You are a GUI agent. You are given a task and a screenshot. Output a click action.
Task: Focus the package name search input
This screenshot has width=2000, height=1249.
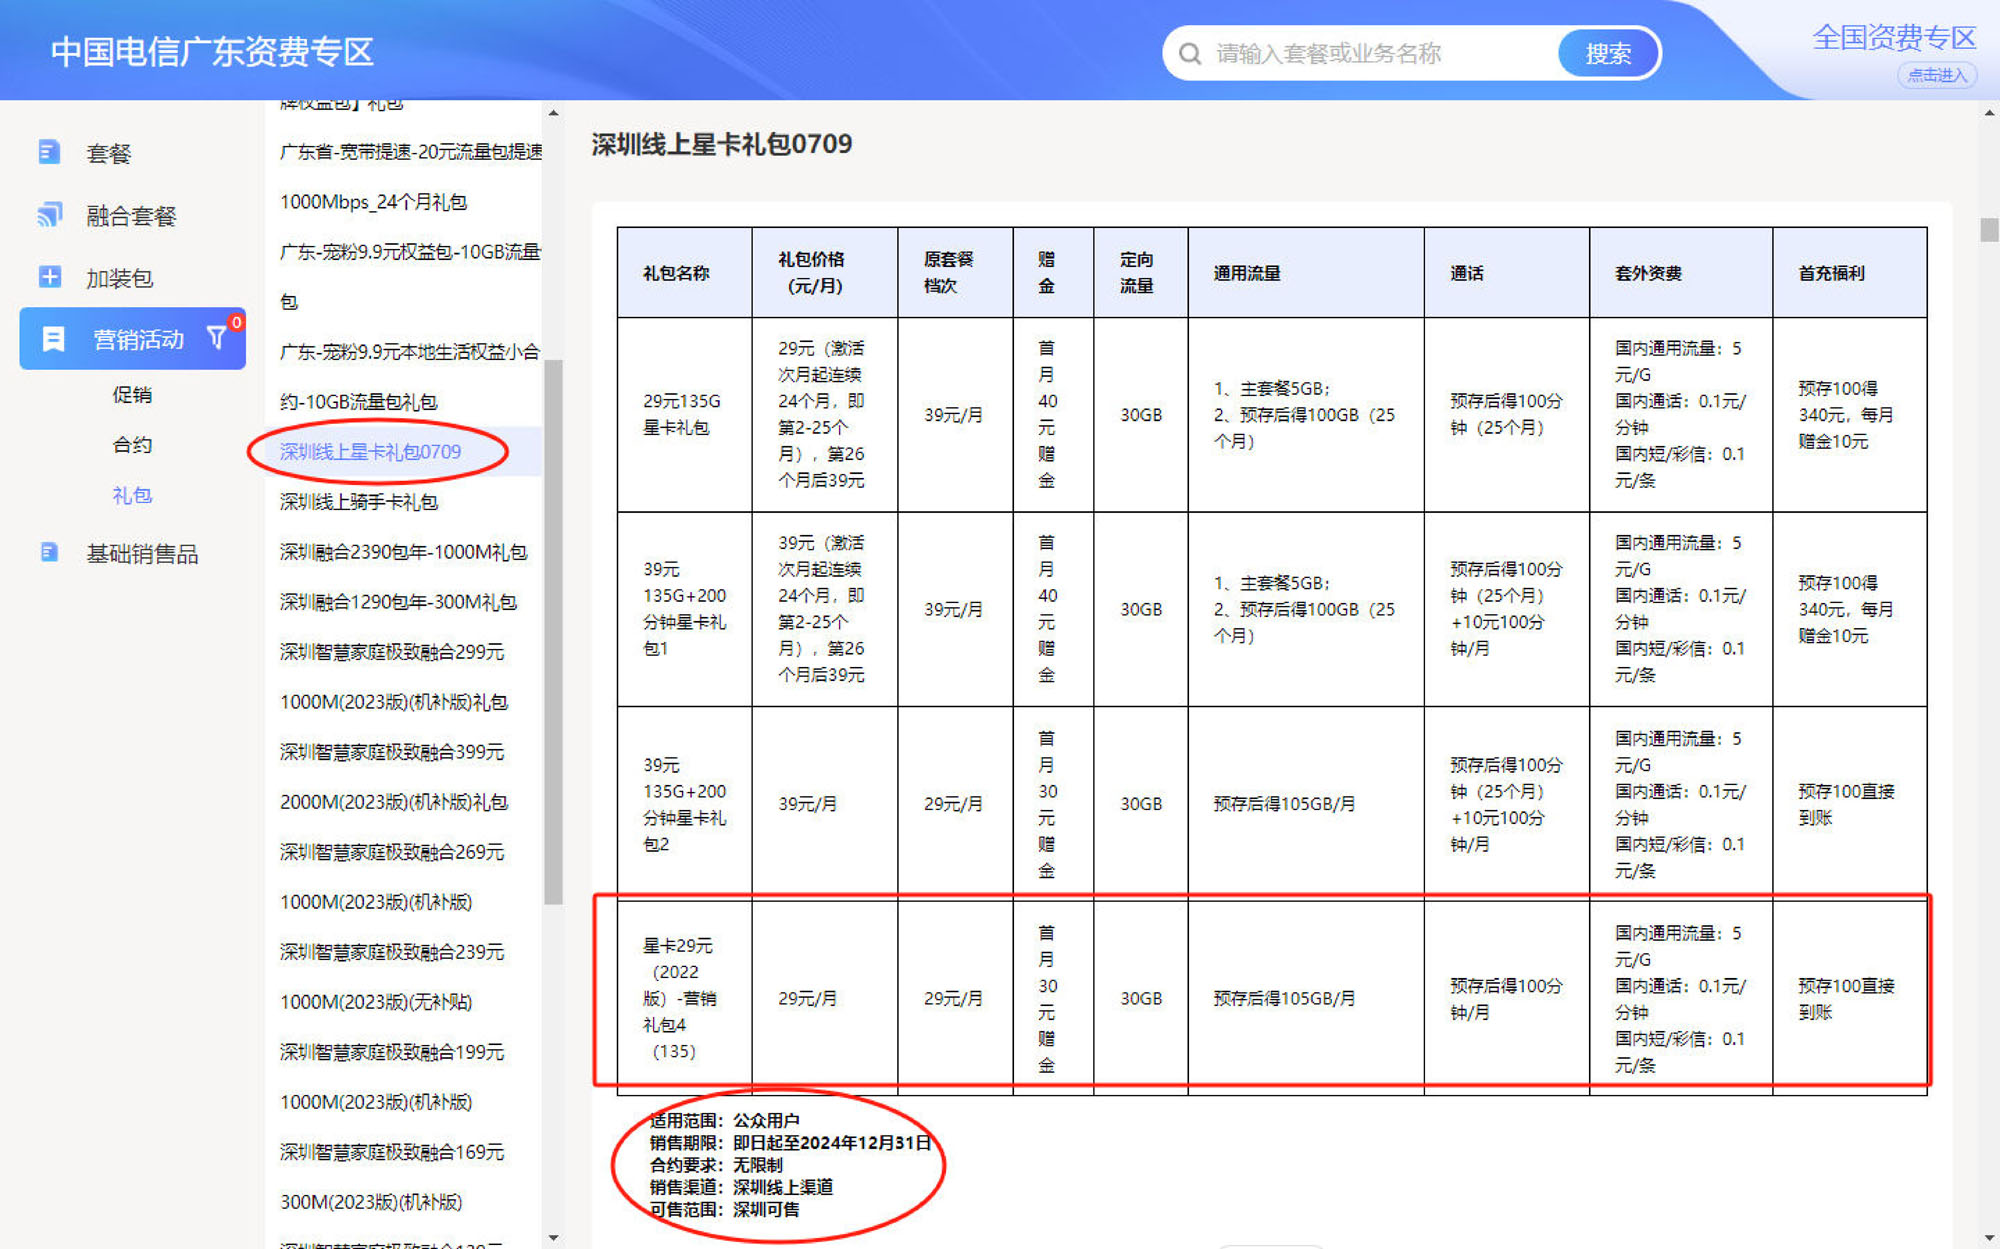point(1380,53)
